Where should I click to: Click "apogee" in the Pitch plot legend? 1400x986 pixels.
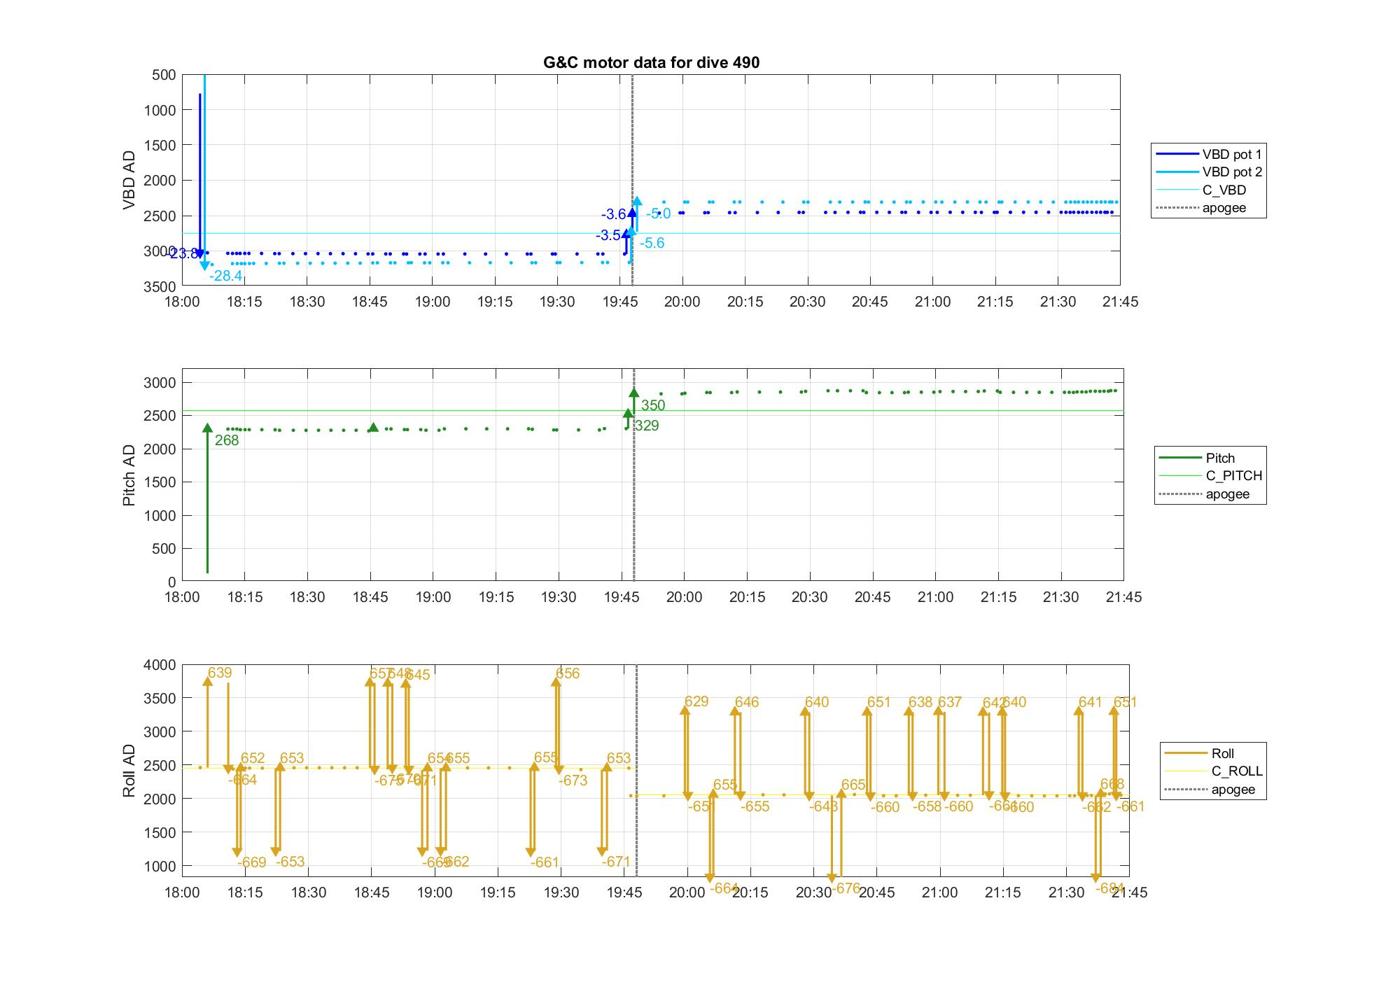coord(1227,494)
